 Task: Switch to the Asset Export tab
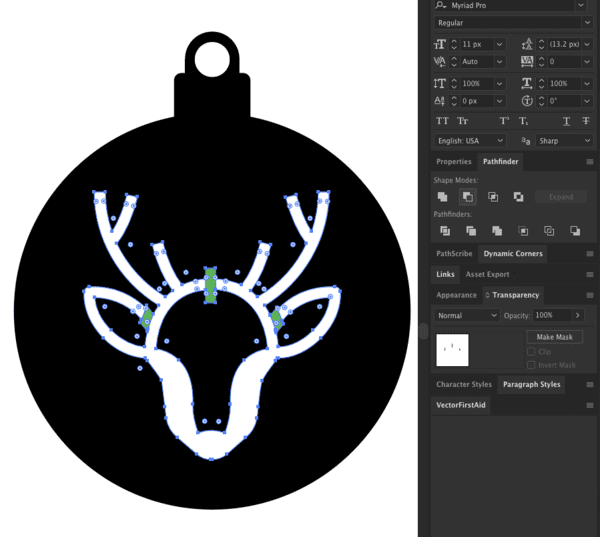[x=487, y=274]
